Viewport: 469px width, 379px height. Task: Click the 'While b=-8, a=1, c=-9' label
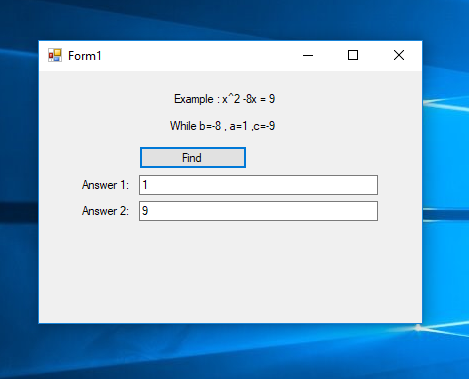(222, 126)
